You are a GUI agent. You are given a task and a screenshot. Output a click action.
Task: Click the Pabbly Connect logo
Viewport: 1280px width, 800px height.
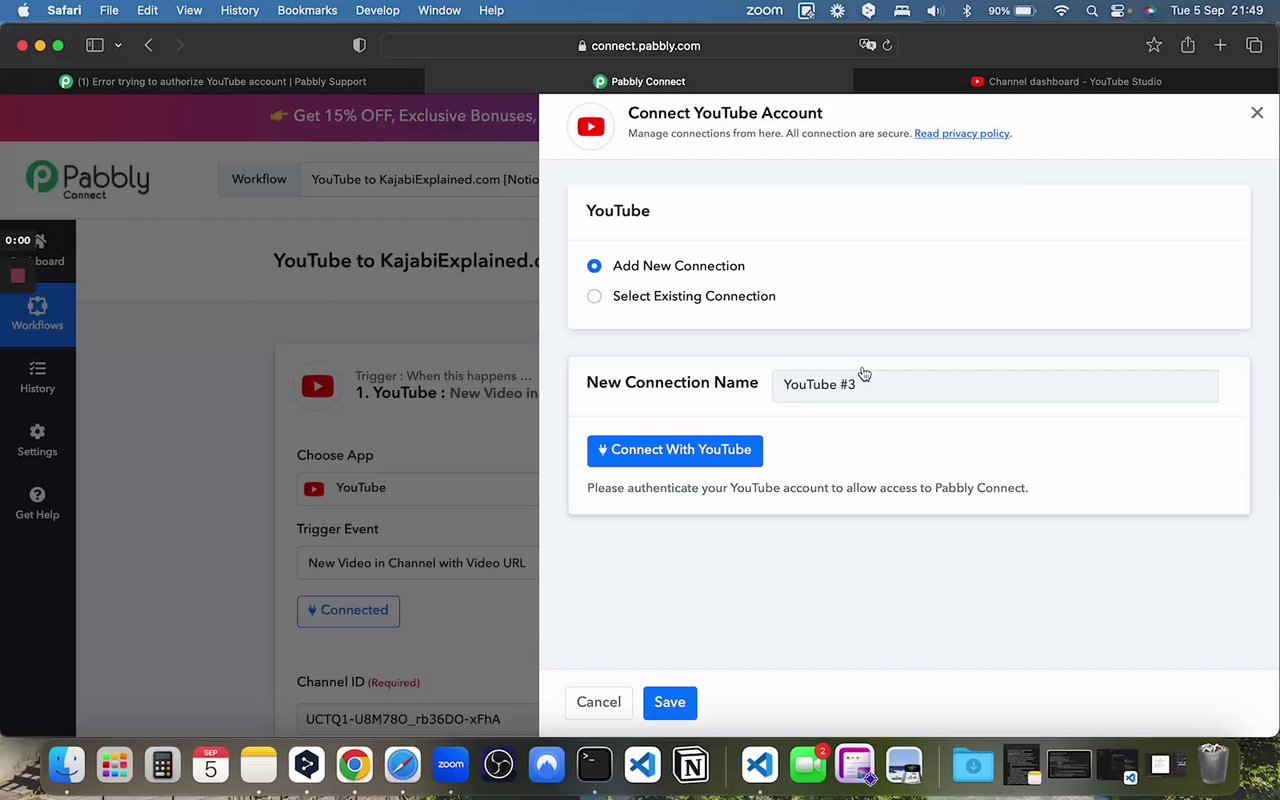[x=88, y=179]
